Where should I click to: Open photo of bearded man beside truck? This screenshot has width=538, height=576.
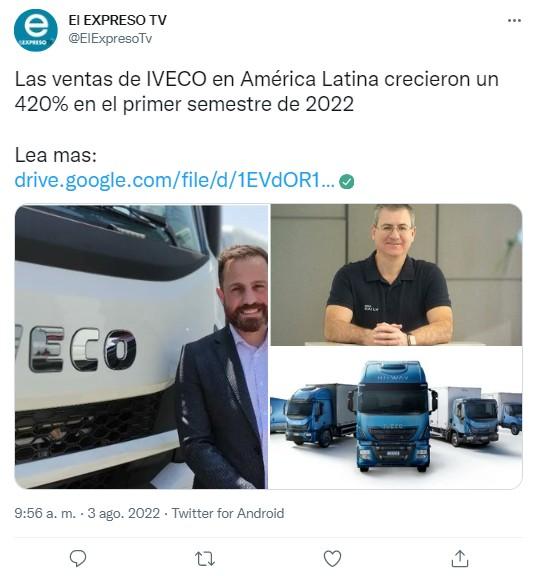click(141, 346)
